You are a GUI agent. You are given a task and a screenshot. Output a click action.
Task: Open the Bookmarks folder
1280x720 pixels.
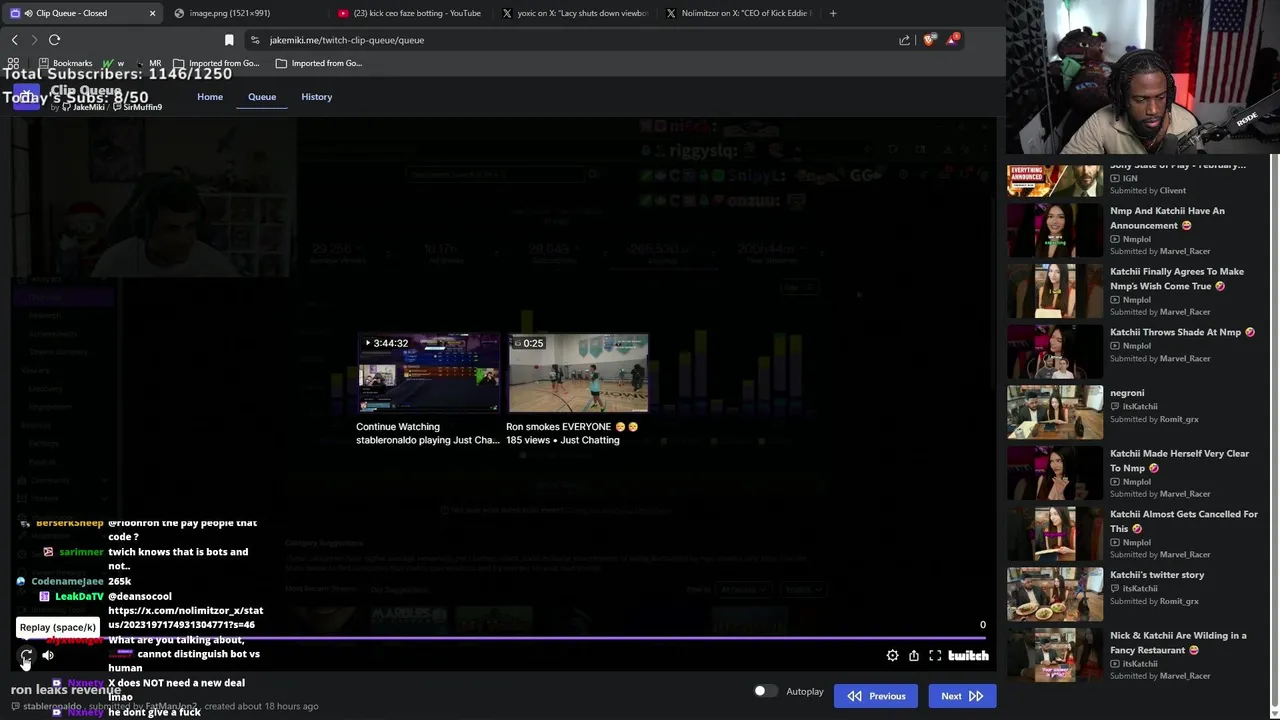pyautogui.click(x=65, y=63)
